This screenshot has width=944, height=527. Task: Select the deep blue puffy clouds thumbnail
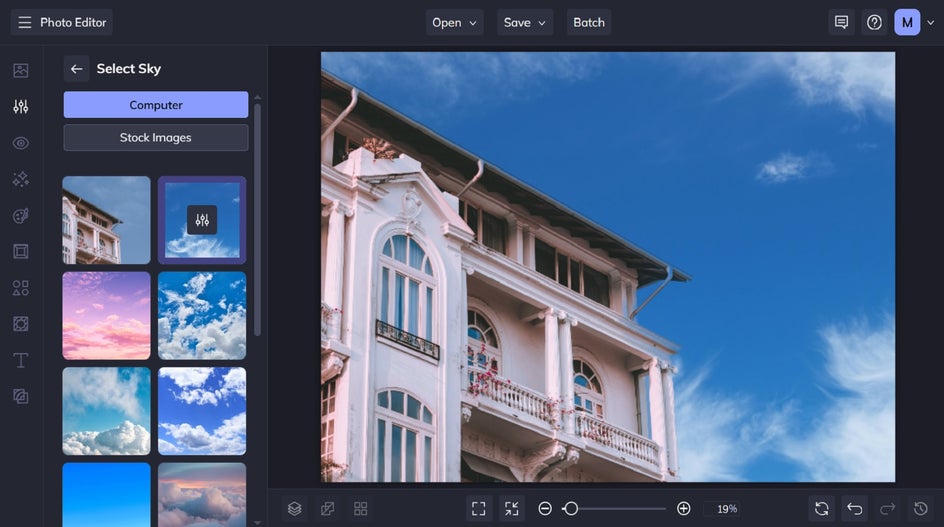[x=202, y=411]
